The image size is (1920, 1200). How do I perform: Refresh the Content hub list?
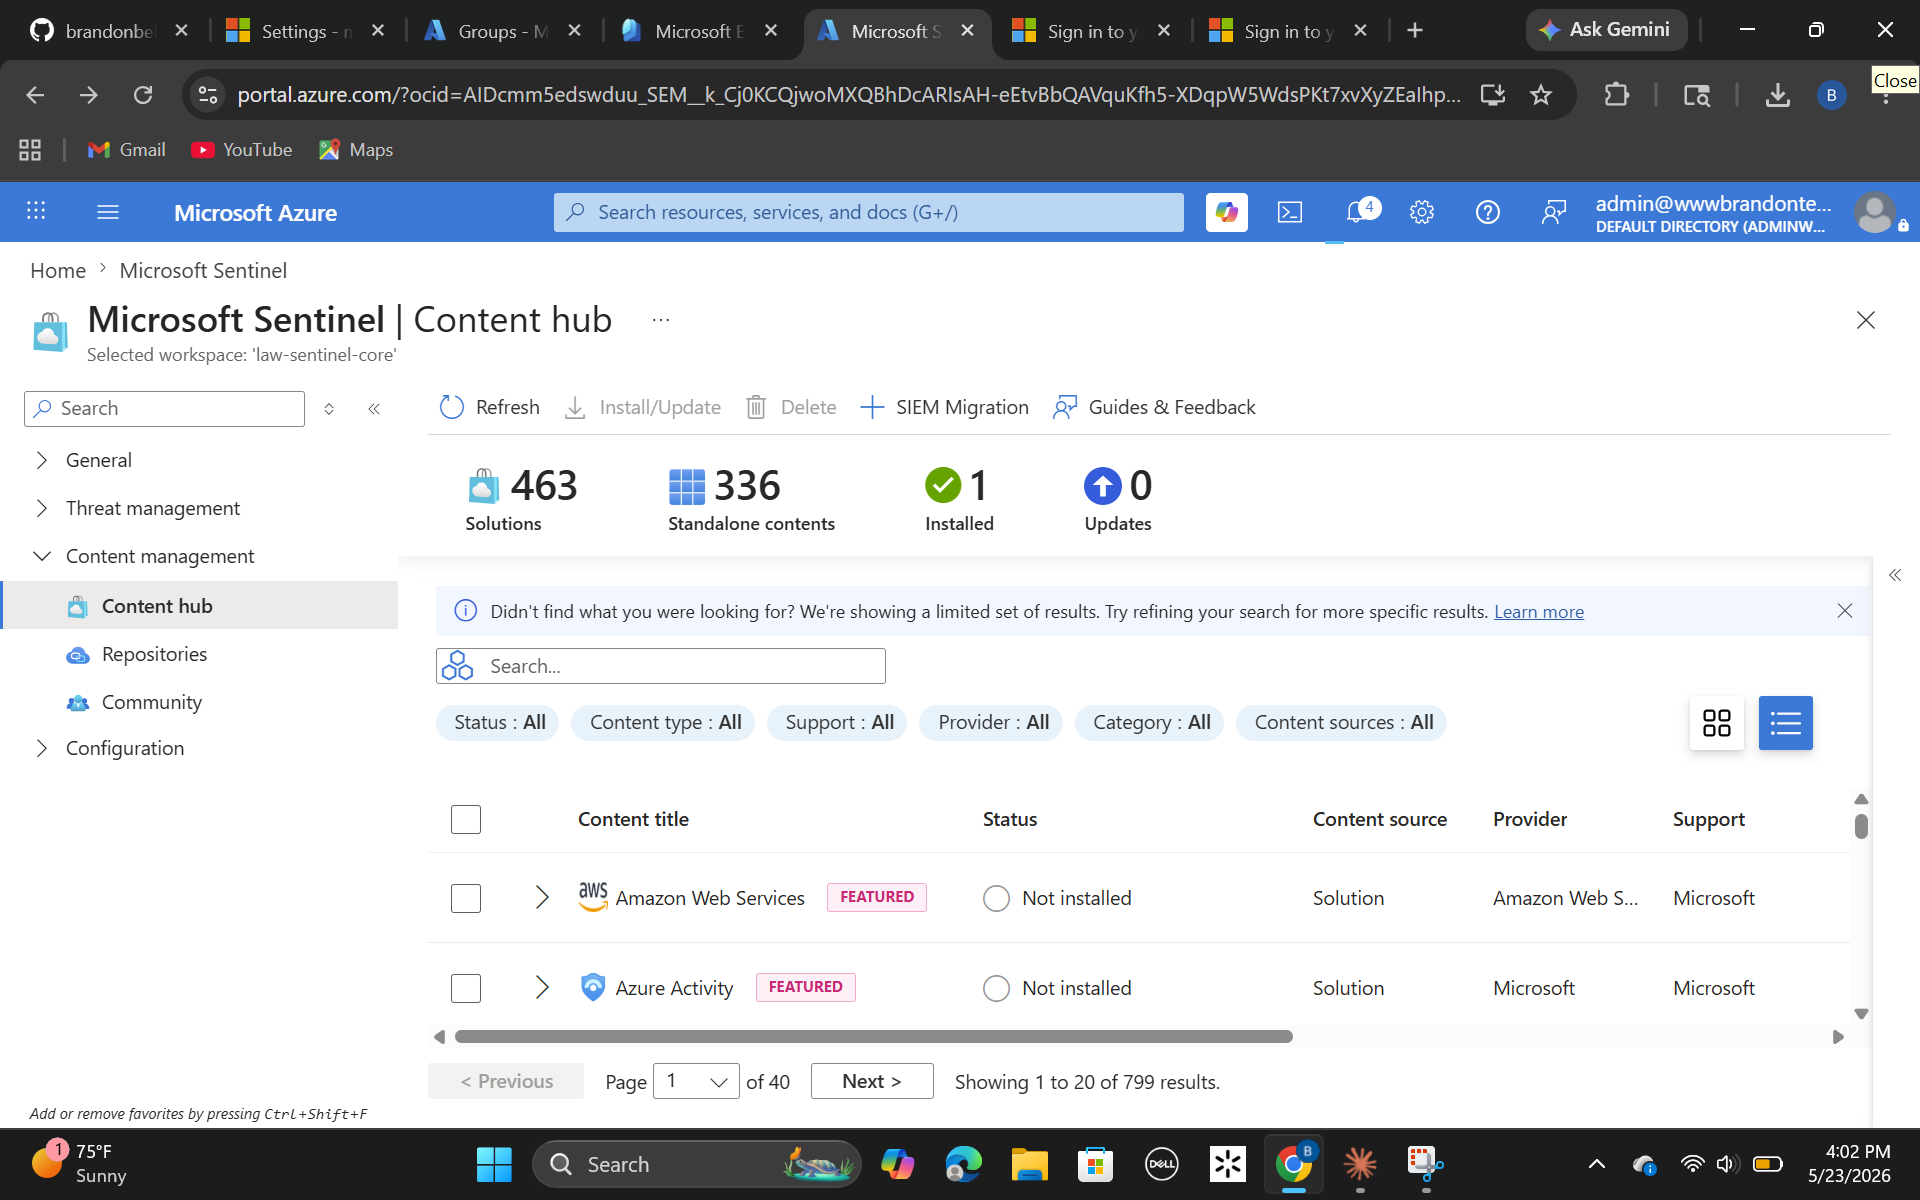489,407
